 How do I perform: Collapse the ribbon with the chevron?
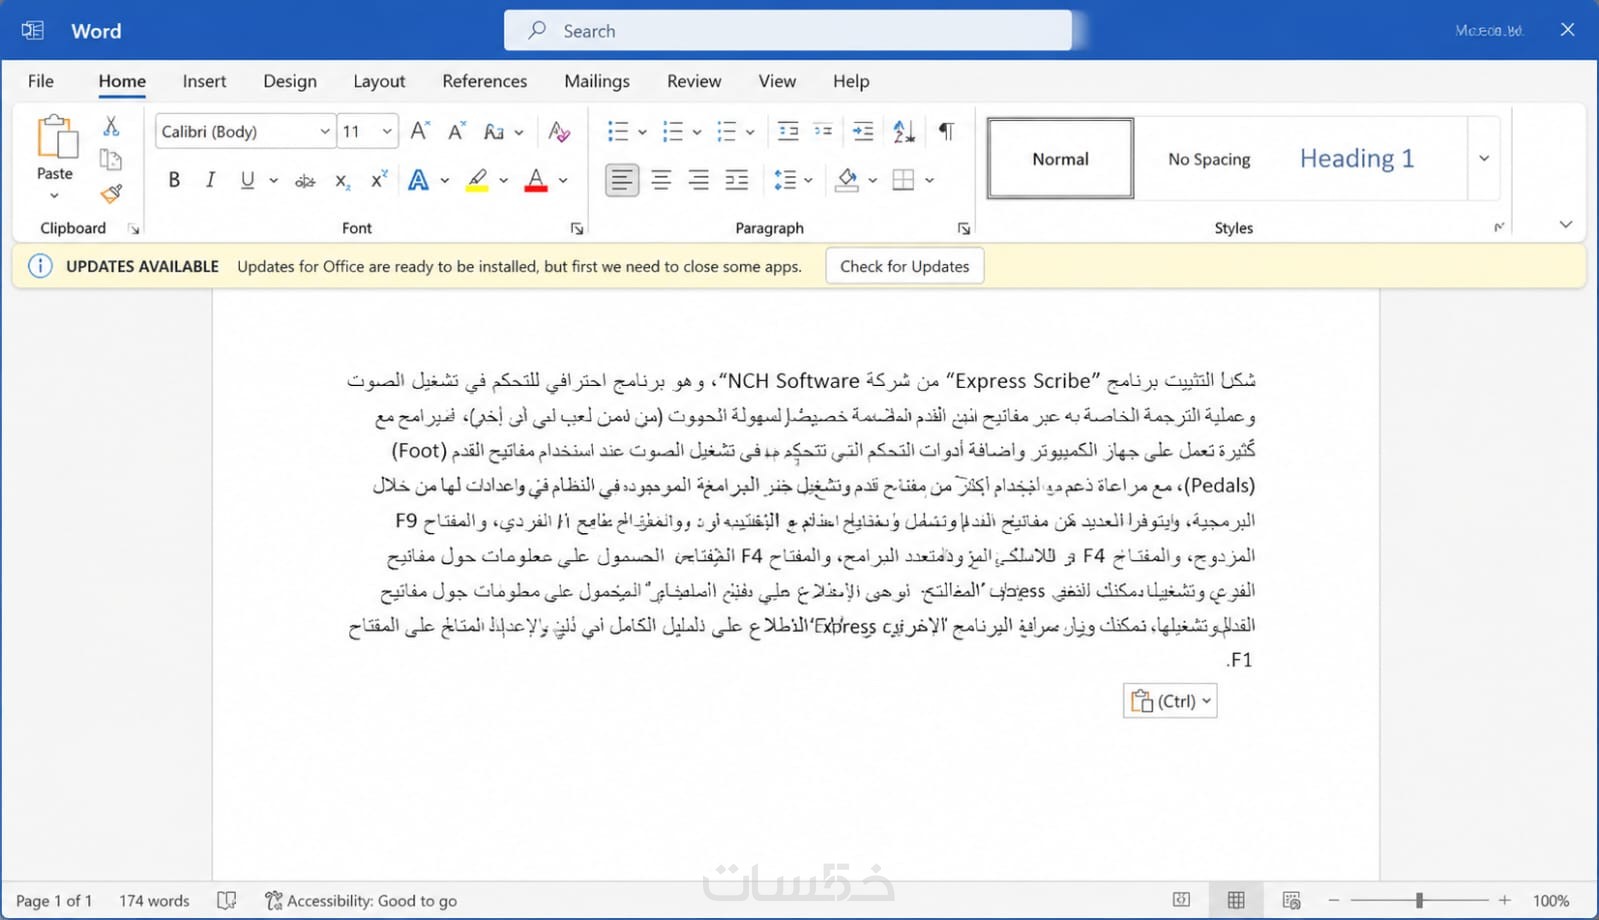pyautogui.click(x=1566, y=225)
